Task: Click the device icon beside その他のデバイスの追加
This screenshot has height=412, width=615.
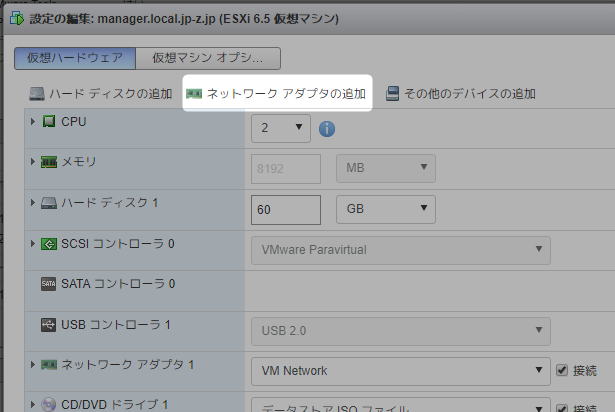Action: 392,94
